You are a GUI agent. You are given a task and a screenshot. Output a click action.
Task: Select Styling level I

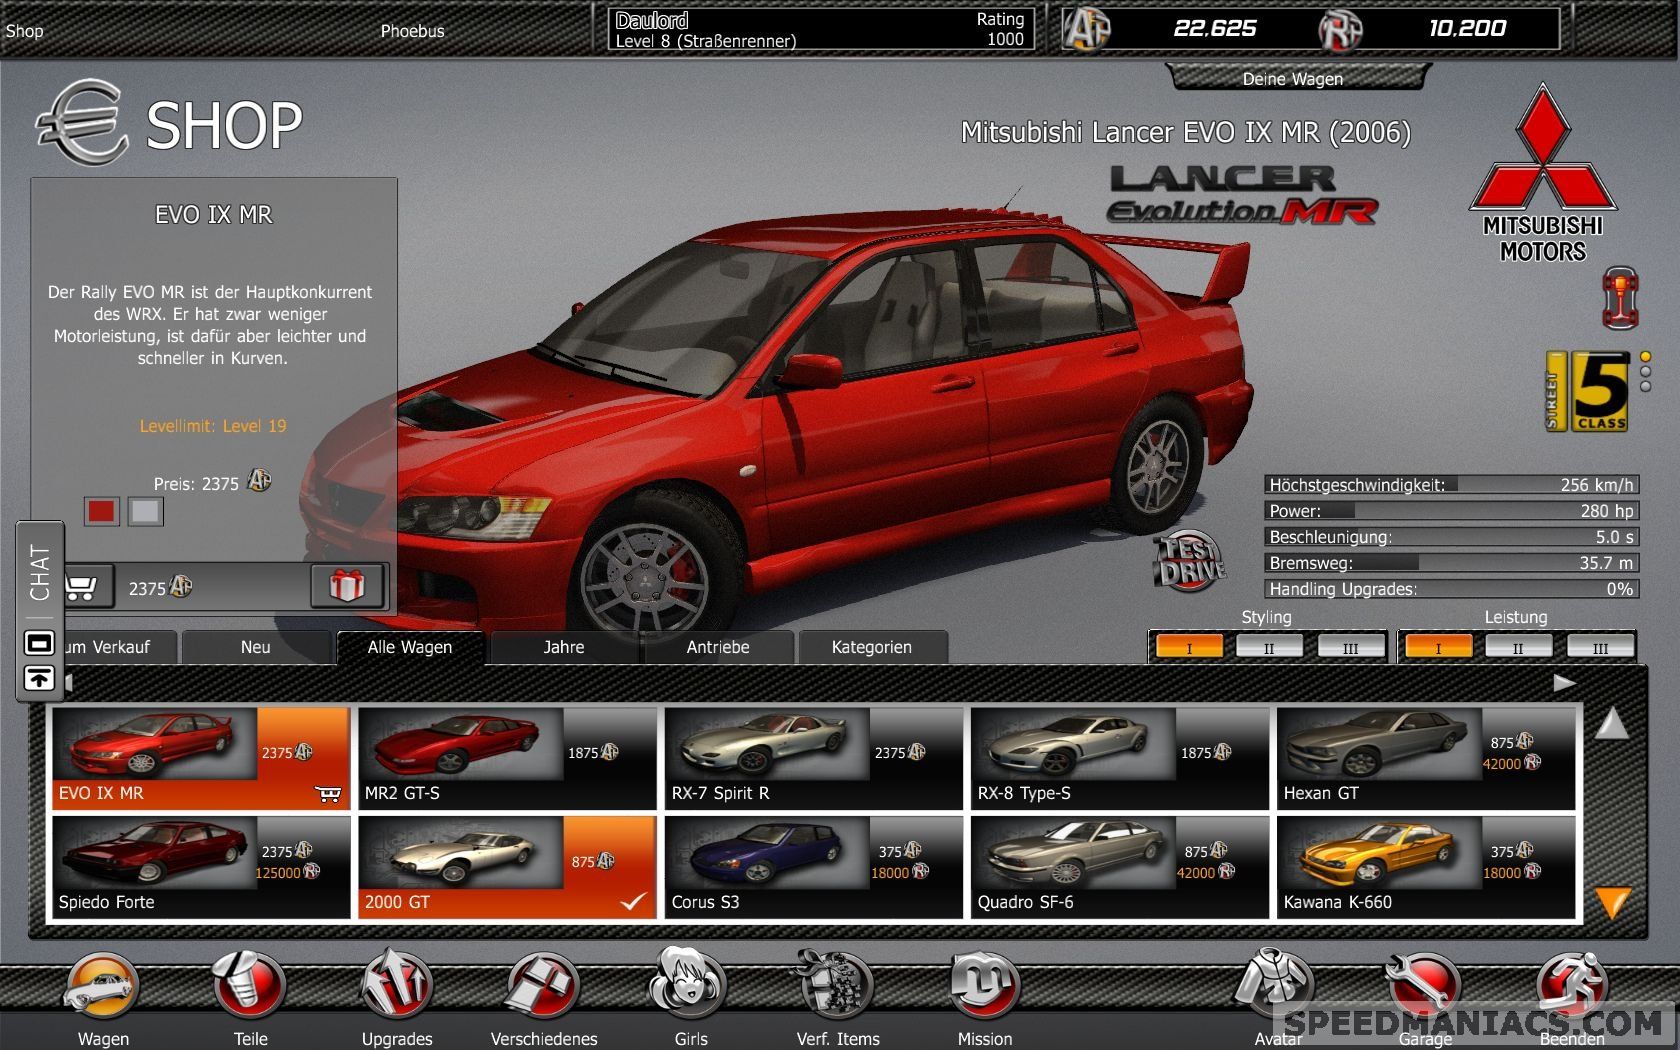tap(1189, 647)
